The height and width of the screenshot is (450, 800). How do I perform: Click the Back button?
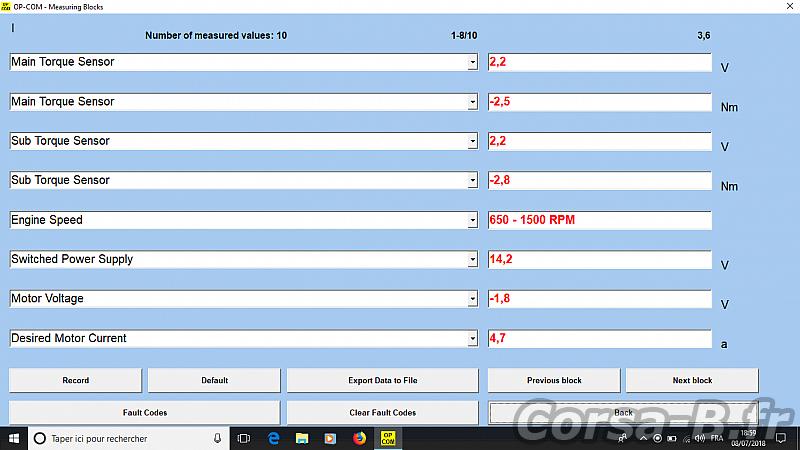(623, 412)
